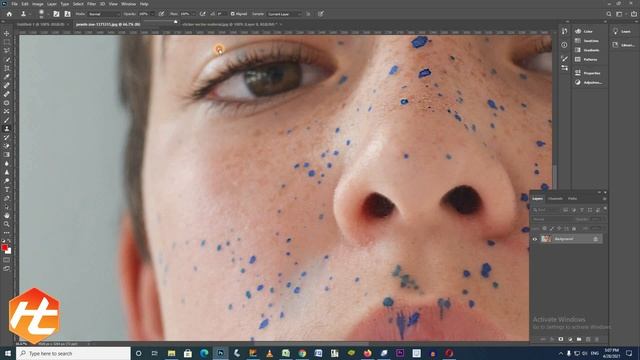Open the Filter menu
640x360 pixels.
(x=91, y=4)
